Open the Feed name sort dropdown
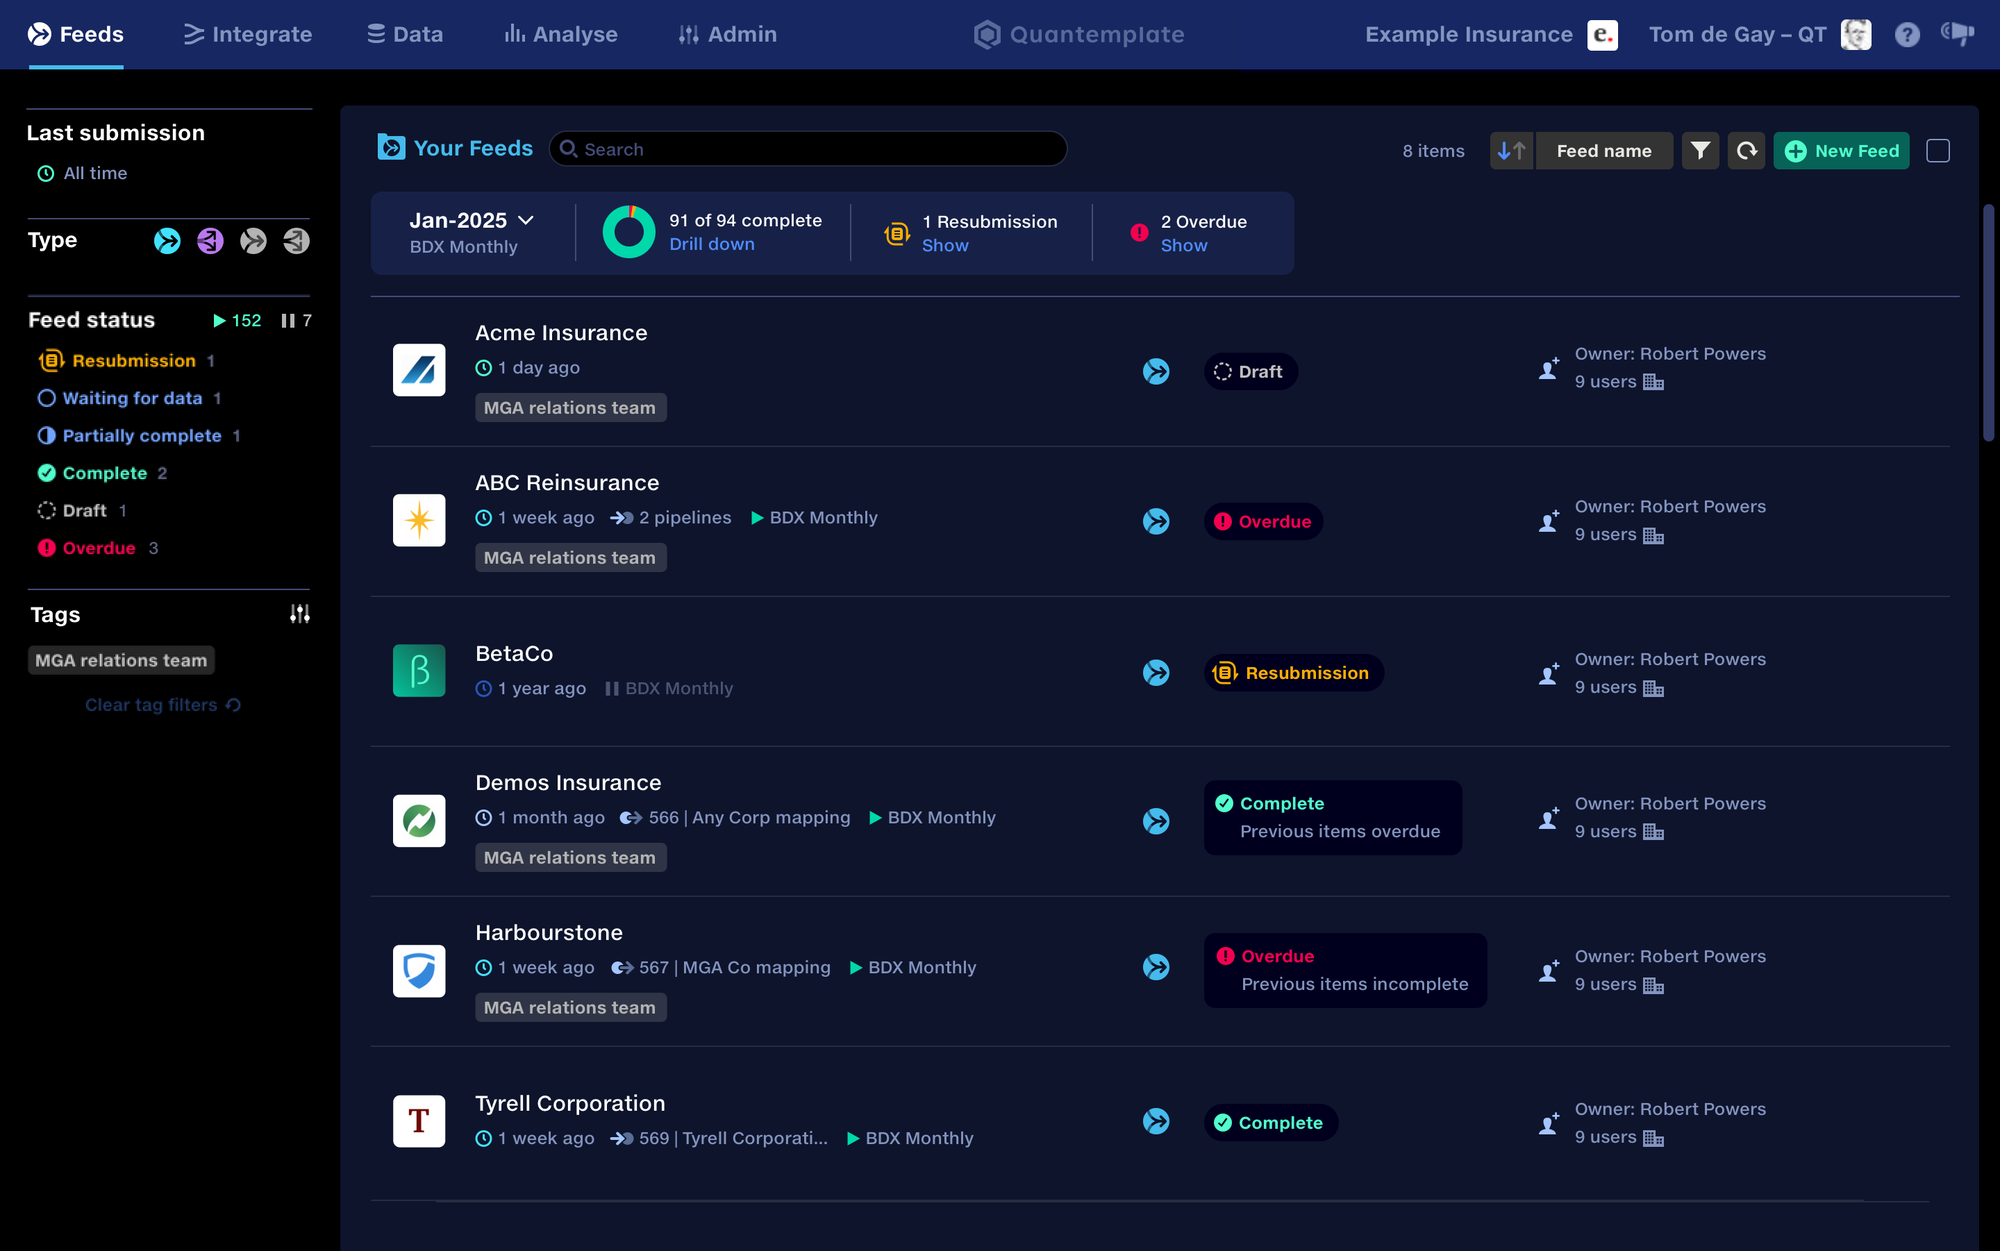This screenshot has height=1251, width=2000. 1604,151
